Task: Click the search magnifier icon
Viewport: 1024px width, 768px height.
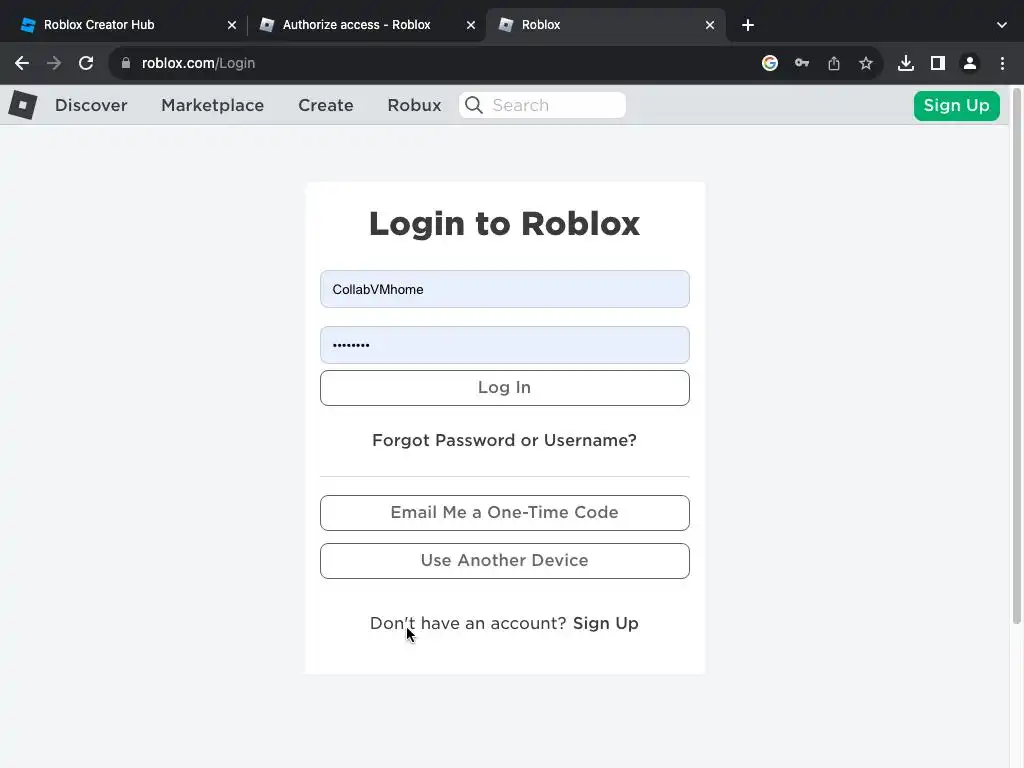Action: (x=474, y=105)
